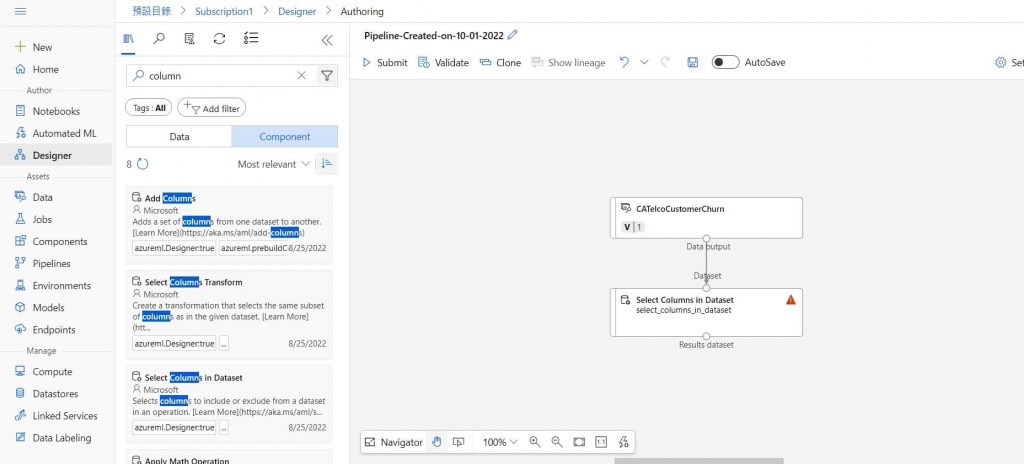This screenshot has width=1024, height=464.
Task: Edit the pipeline name pencil icon
Action: pos(513,35)
